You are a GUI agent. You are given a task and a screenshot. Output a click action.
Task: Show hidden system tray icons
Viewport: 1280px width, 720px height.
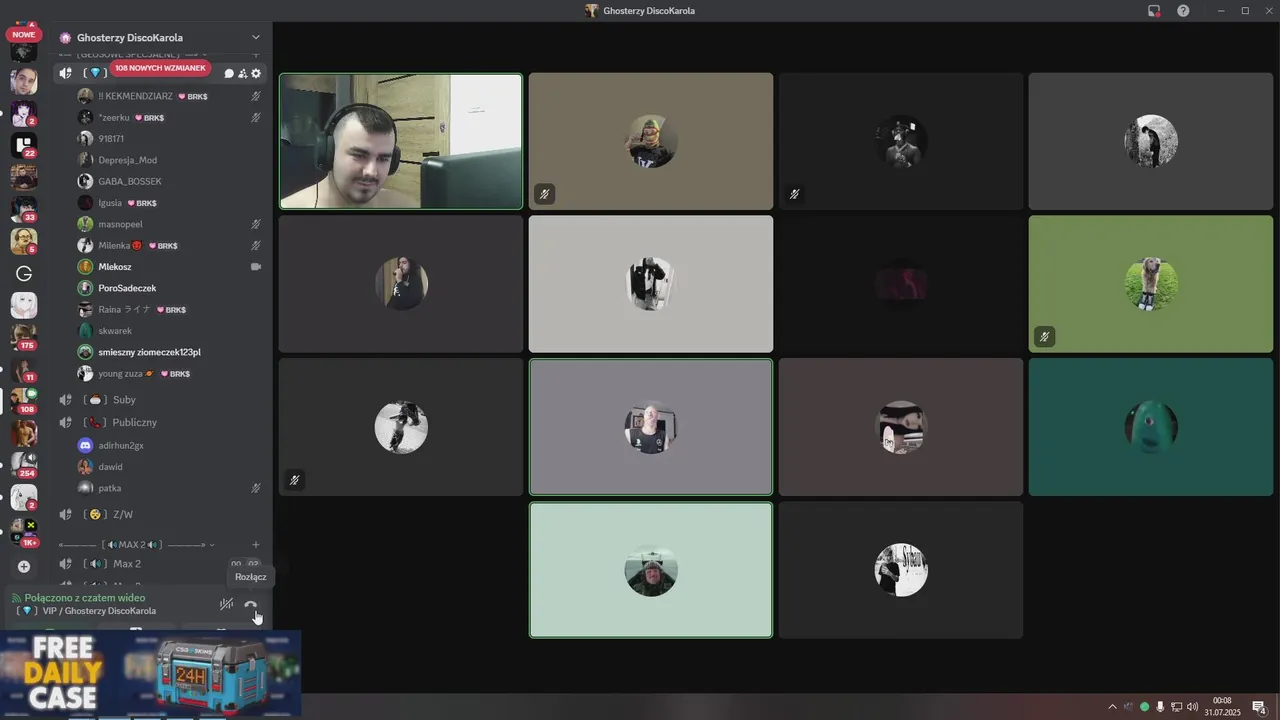click(1112, 707)
